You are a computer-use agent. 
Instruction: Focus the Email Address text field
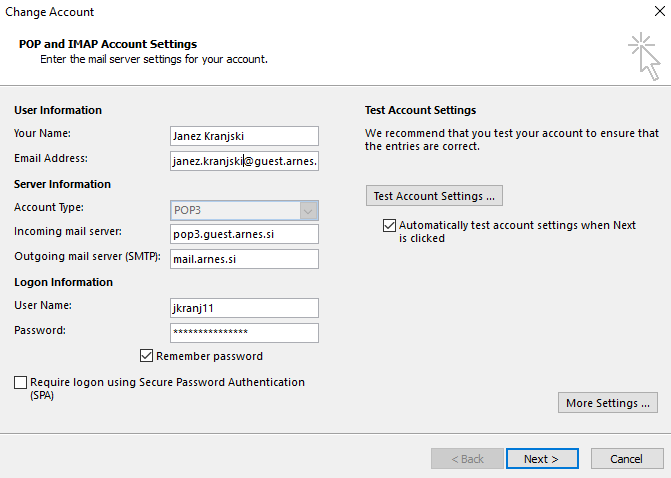244,161
